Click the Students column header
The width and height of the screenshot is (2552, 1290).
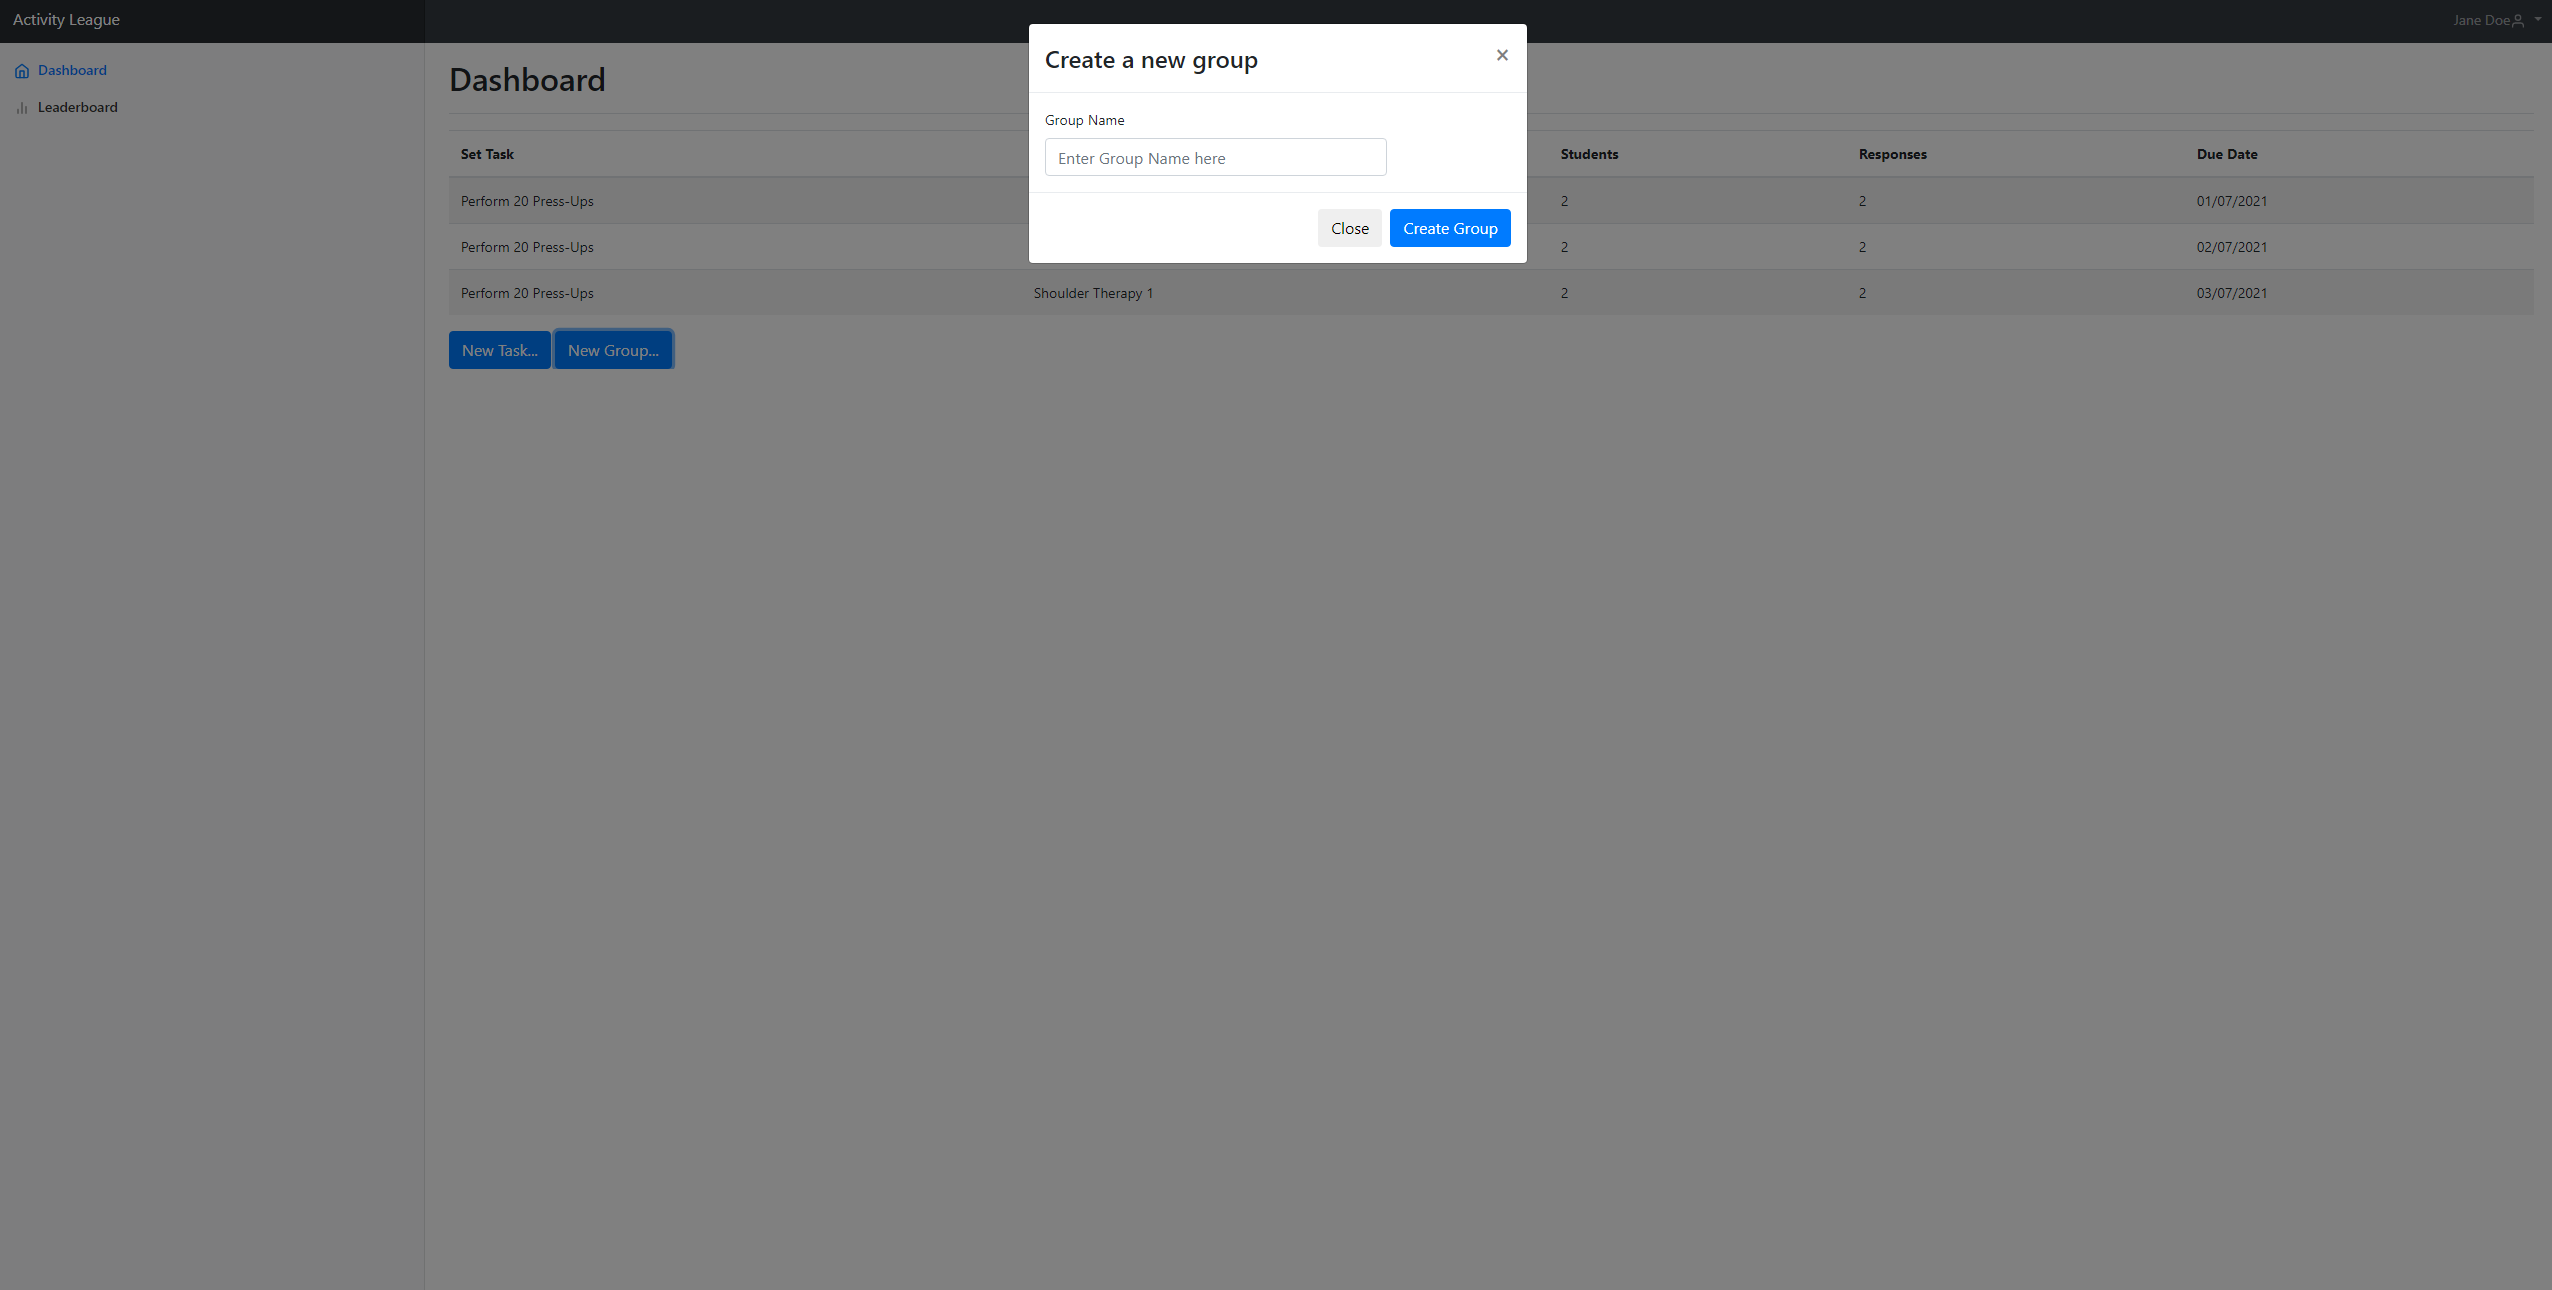point(1589,154)
